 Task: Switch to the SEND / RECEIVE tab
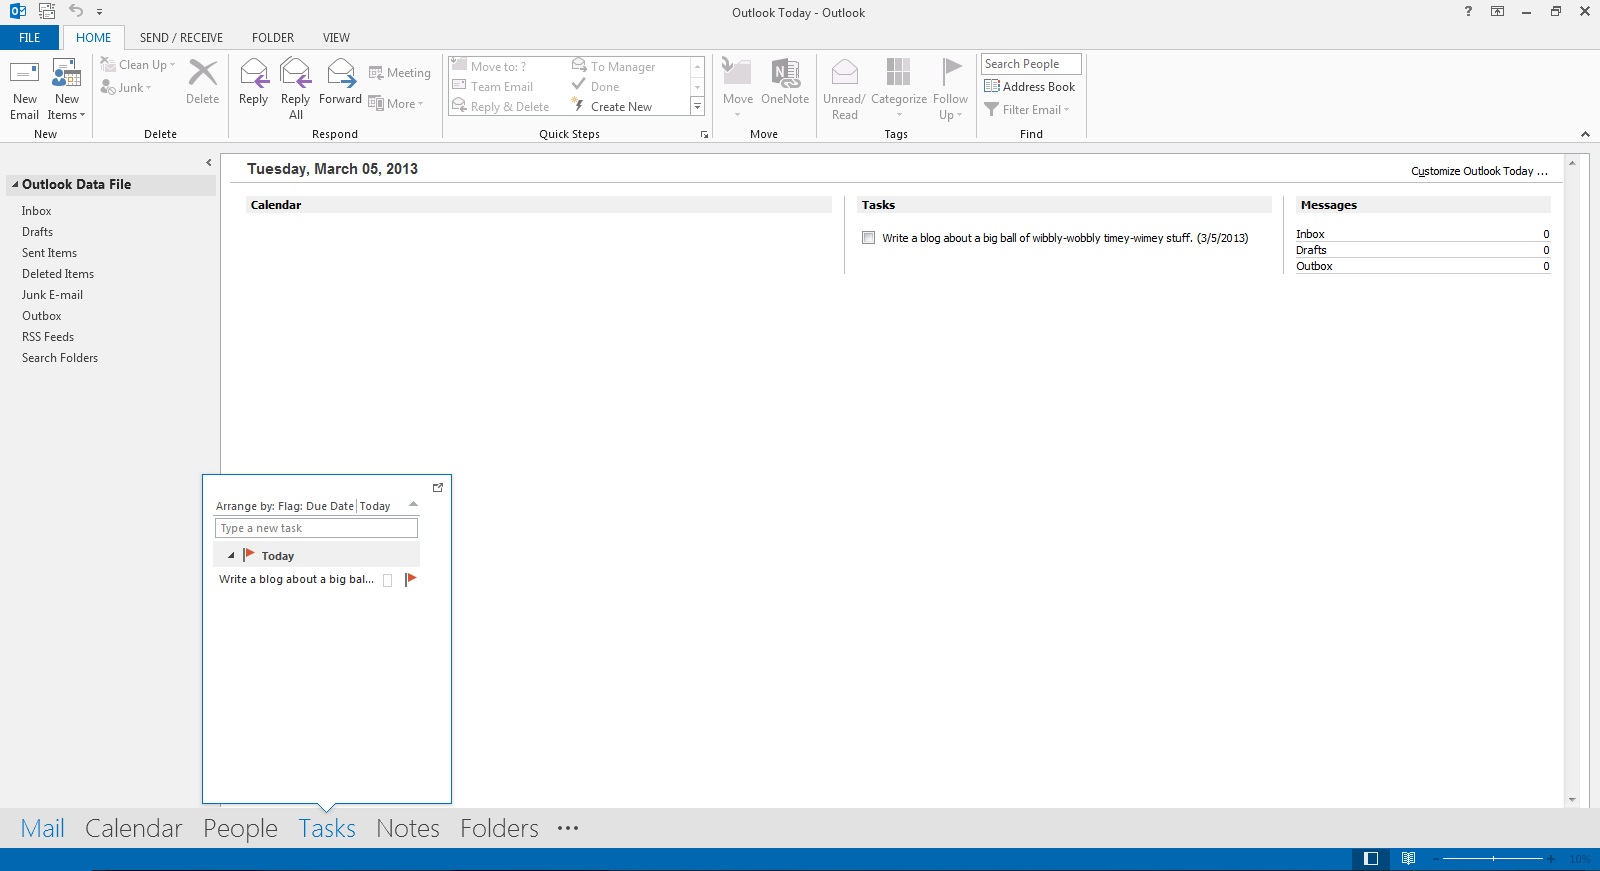point(181,38)
